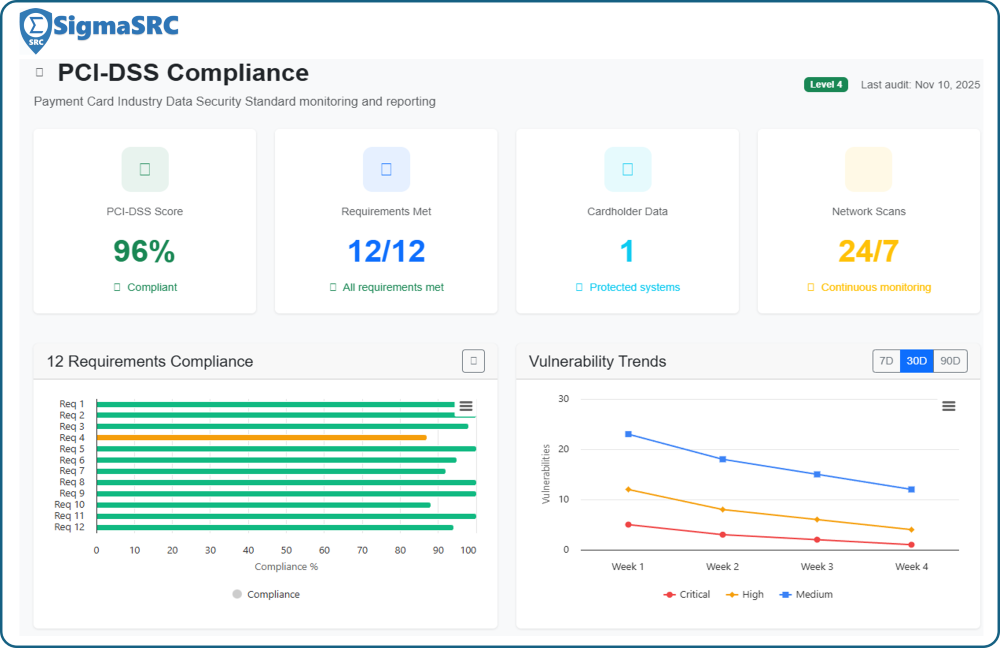Viewport: 1000px width, 648px height.
Task: Switch Vulnerability Trends to 7D range
Action: [x=886, y=361]
